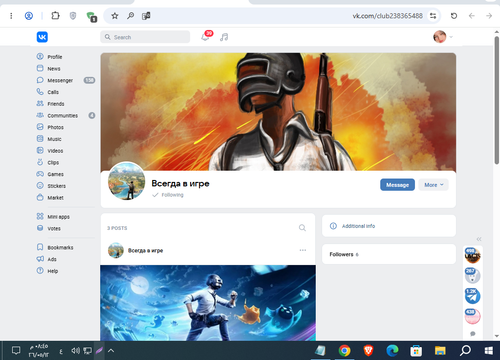Click the zoom magnifier in address bar

click(130, 16)
